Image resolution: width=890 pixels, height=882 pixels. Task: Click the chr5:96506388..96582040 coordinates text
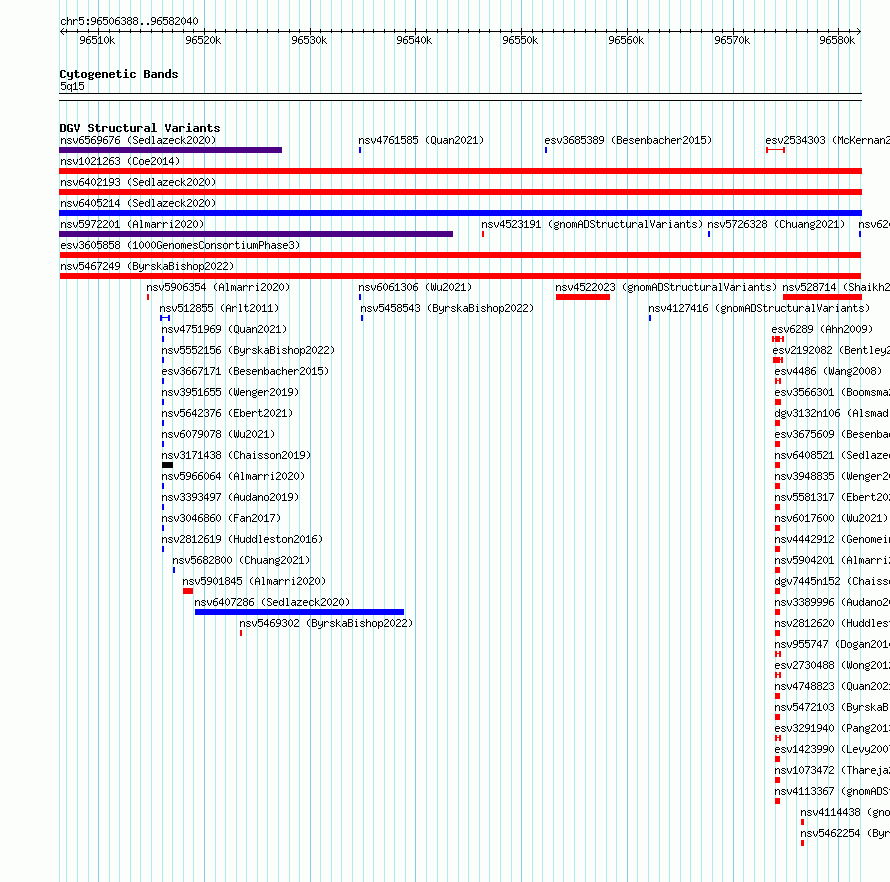click(129, 22)
